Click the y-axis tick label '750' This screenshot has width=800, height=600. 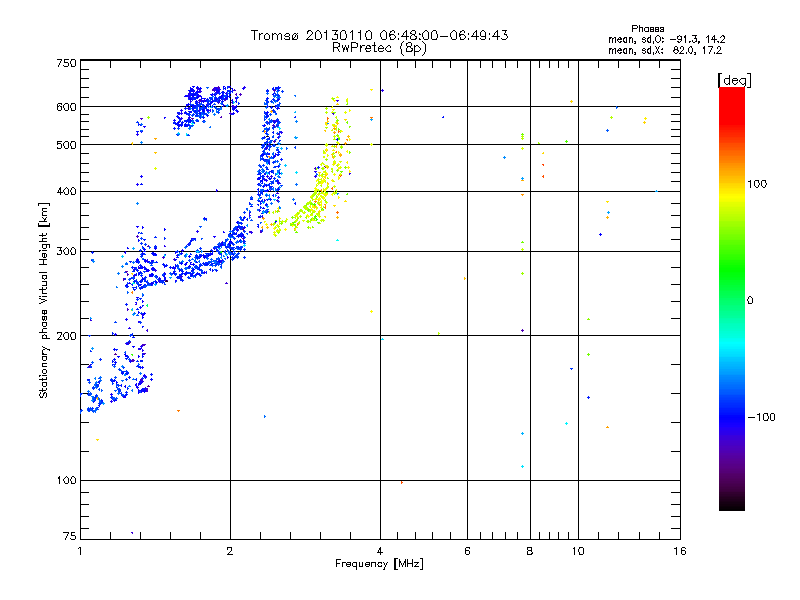coord(66,63)
